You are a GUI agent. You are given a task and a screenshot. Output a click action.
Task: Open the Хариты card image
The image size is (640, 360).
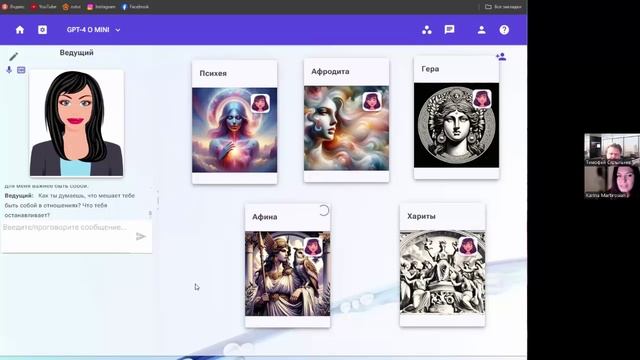coord(442,272)
